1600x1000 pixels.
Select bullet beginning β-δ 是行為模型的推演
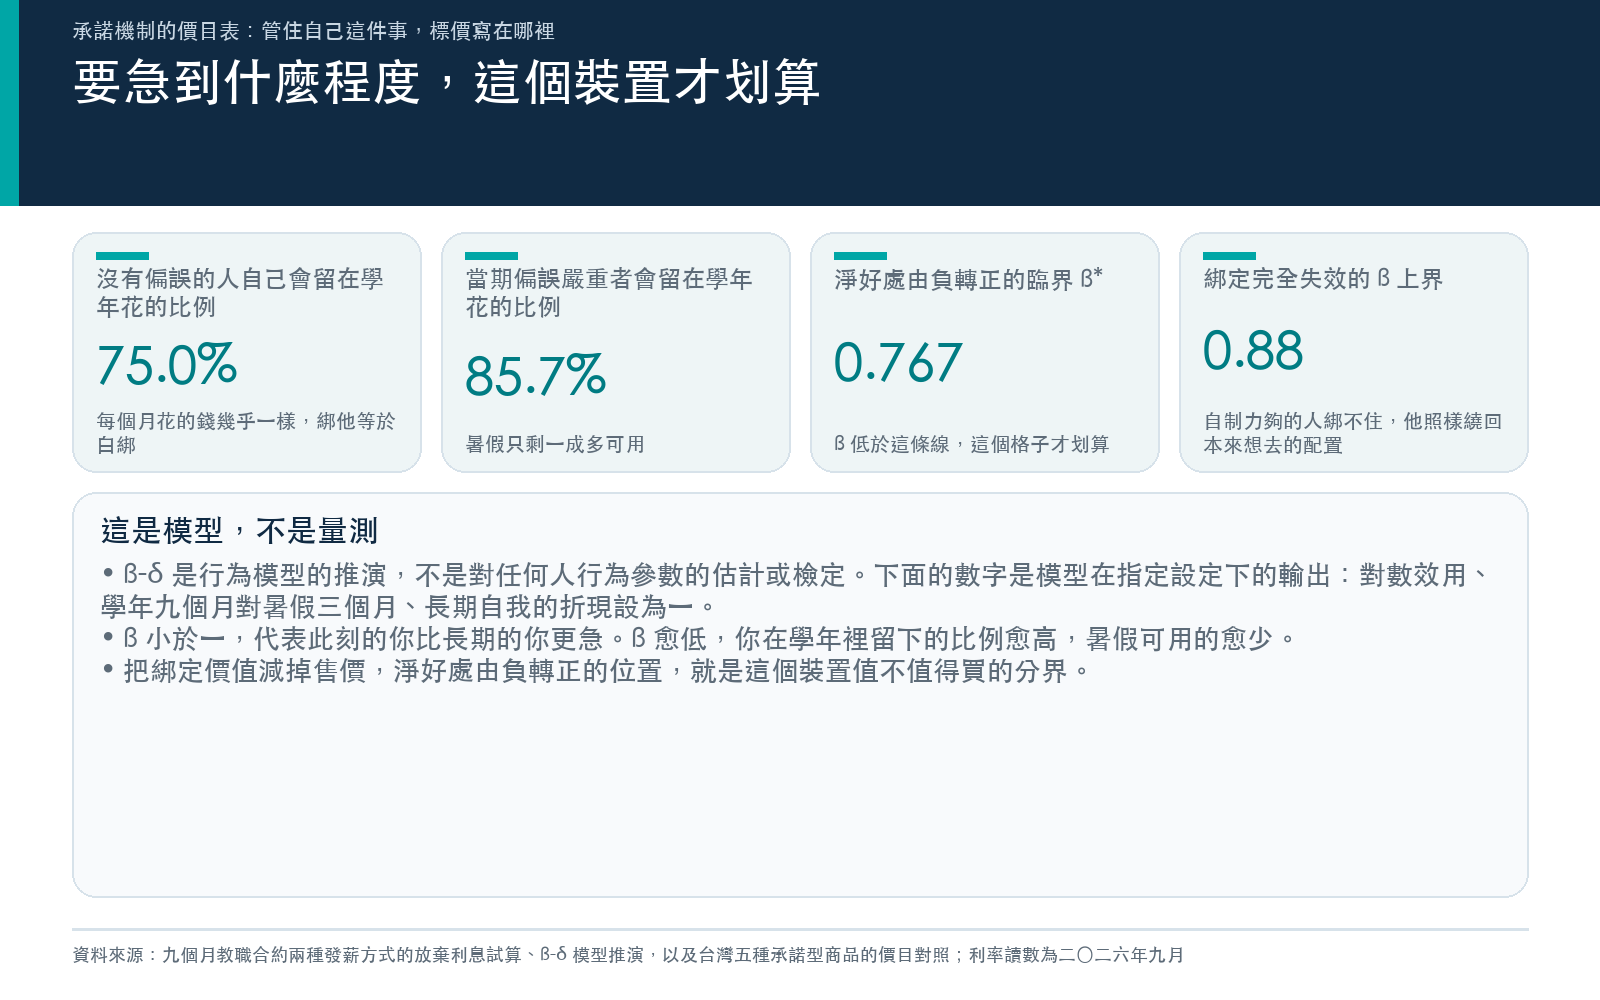pos(797,591)
